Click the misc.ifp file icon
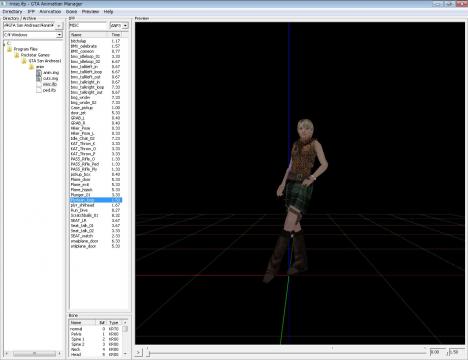468x360 pixels. tap(39, 84)
